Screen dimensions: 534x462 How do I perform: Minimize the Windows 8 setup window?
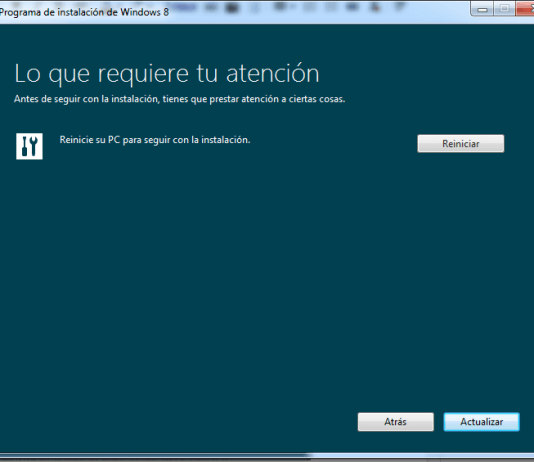[482, 9]
